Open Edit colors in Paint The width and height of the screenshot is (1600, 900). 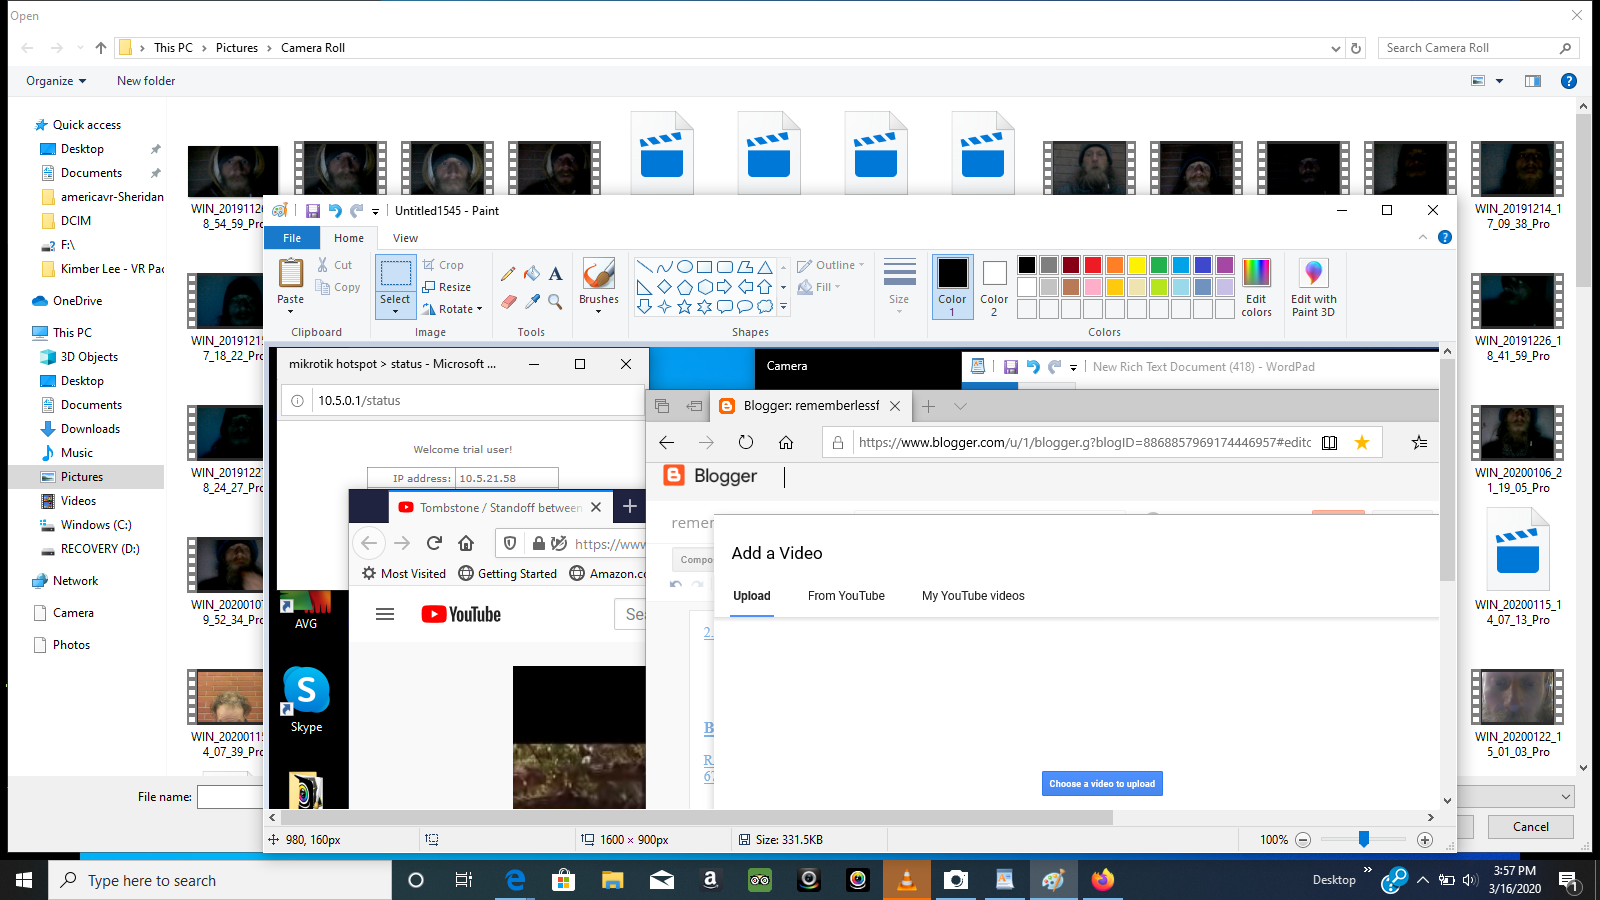[1257, 287]
